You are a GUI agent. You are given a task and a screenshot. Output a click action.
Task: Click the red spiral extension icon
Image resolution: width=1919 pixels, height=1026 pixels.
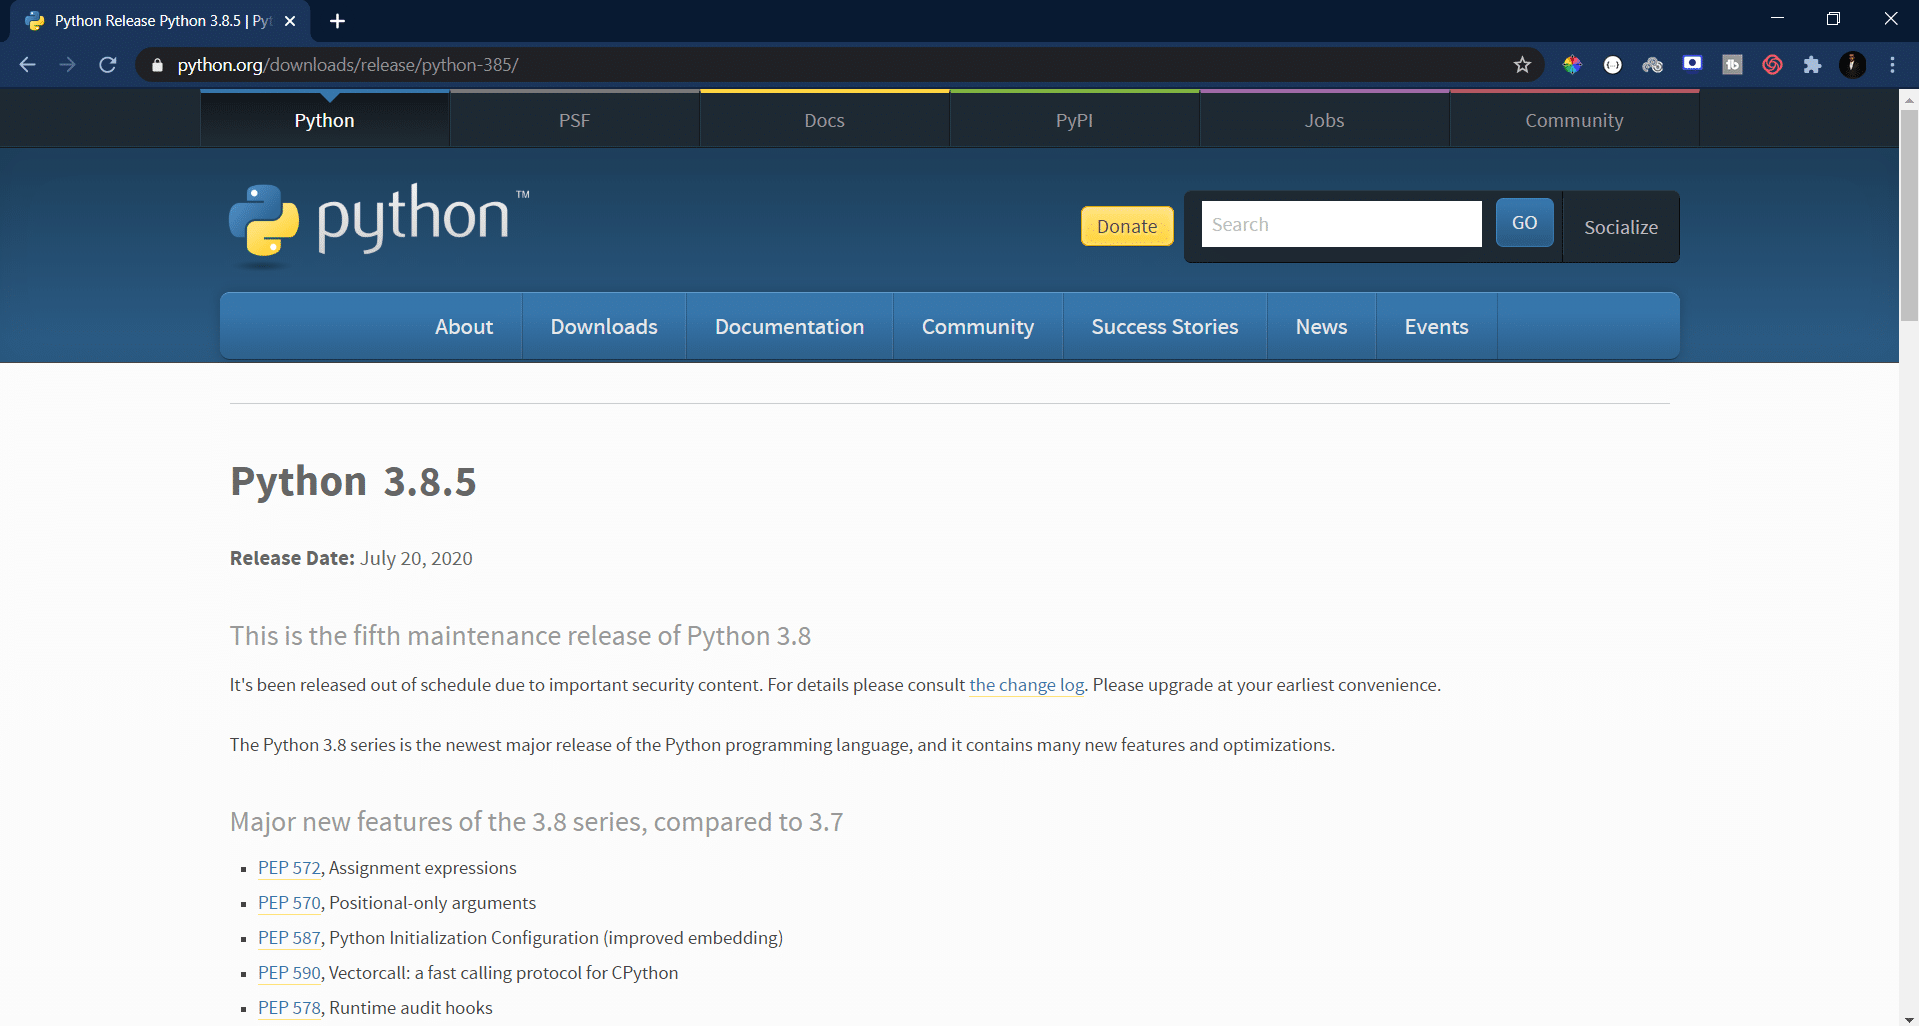click(1772, 65)
